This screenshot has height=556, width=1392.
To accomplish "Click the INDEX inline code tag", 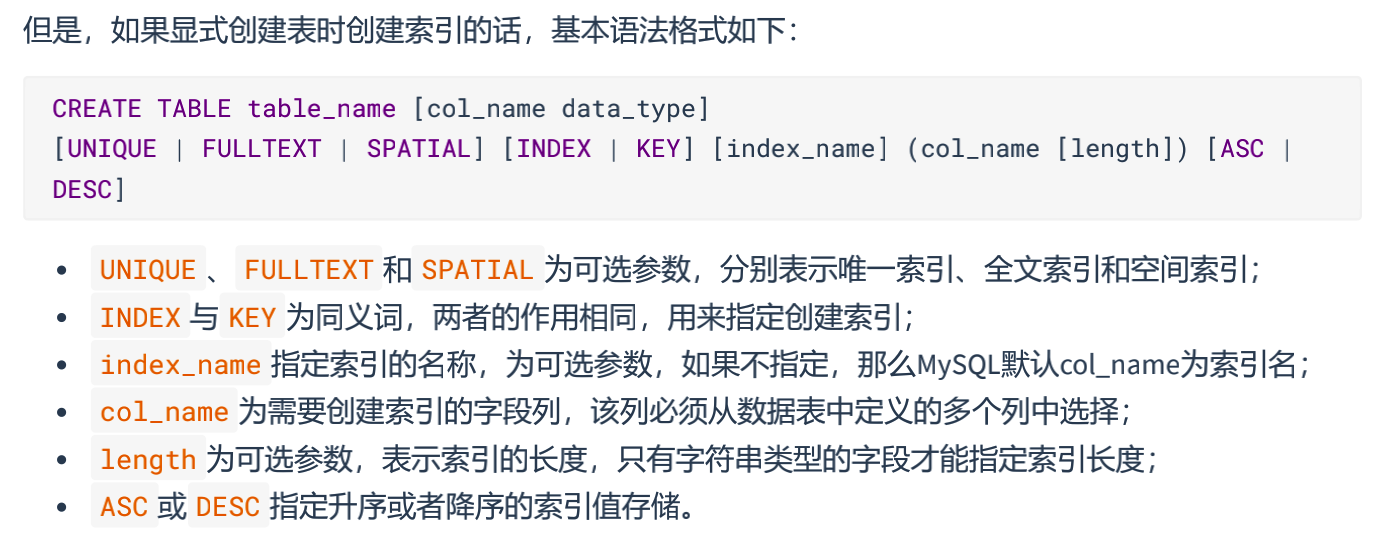I will click(140, 318).
